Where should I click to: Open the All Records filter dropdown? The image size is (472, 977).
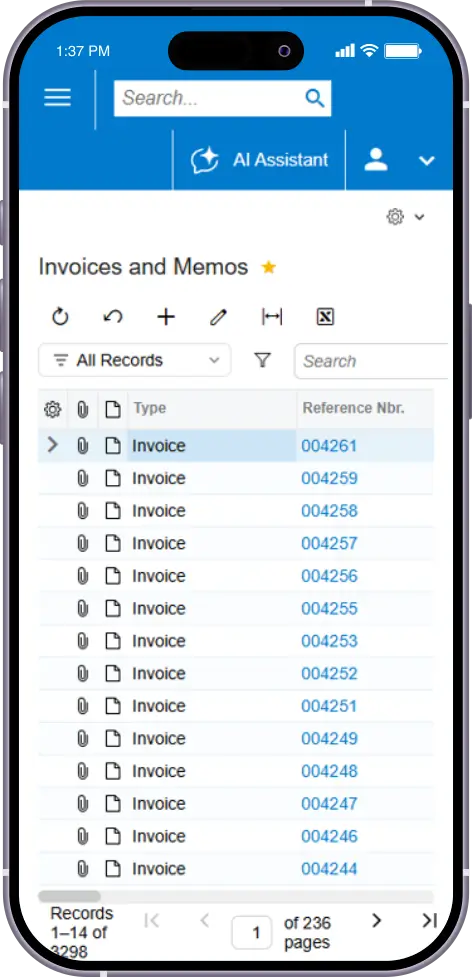tap(135, 360)
